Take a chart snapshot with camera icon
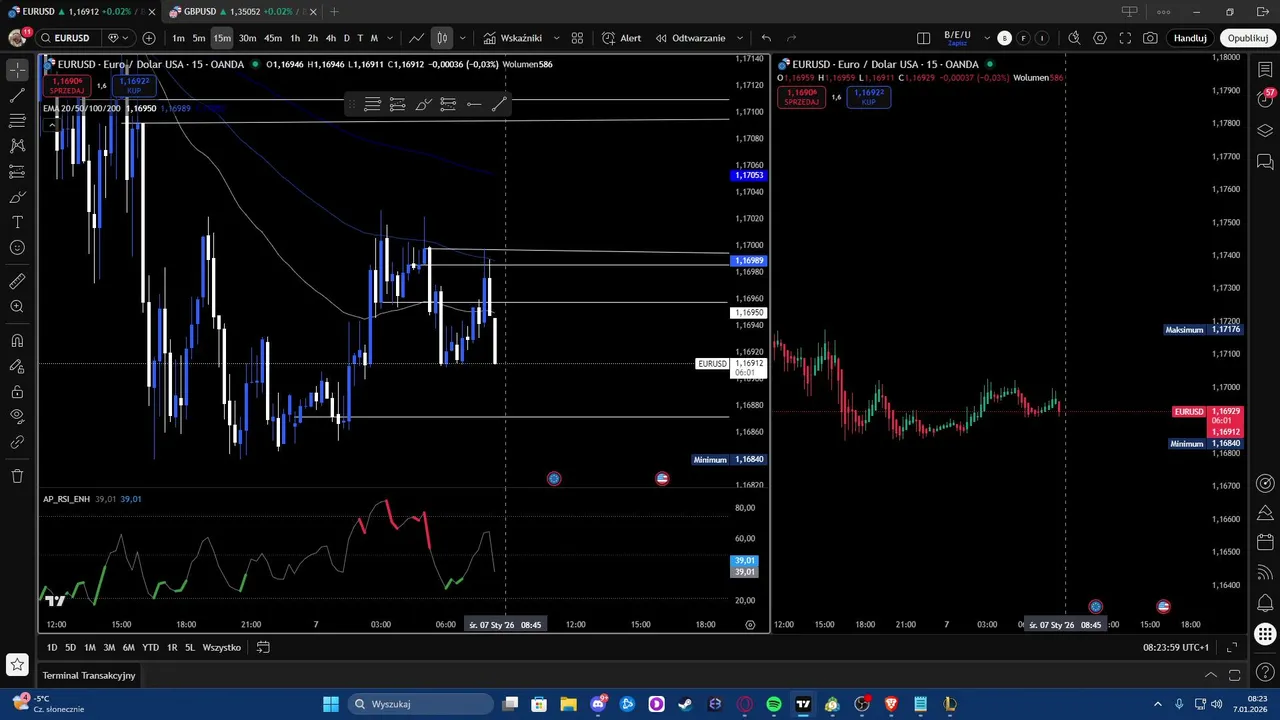The width and height of the screenshot is (1280, 720). point(1151,38)
